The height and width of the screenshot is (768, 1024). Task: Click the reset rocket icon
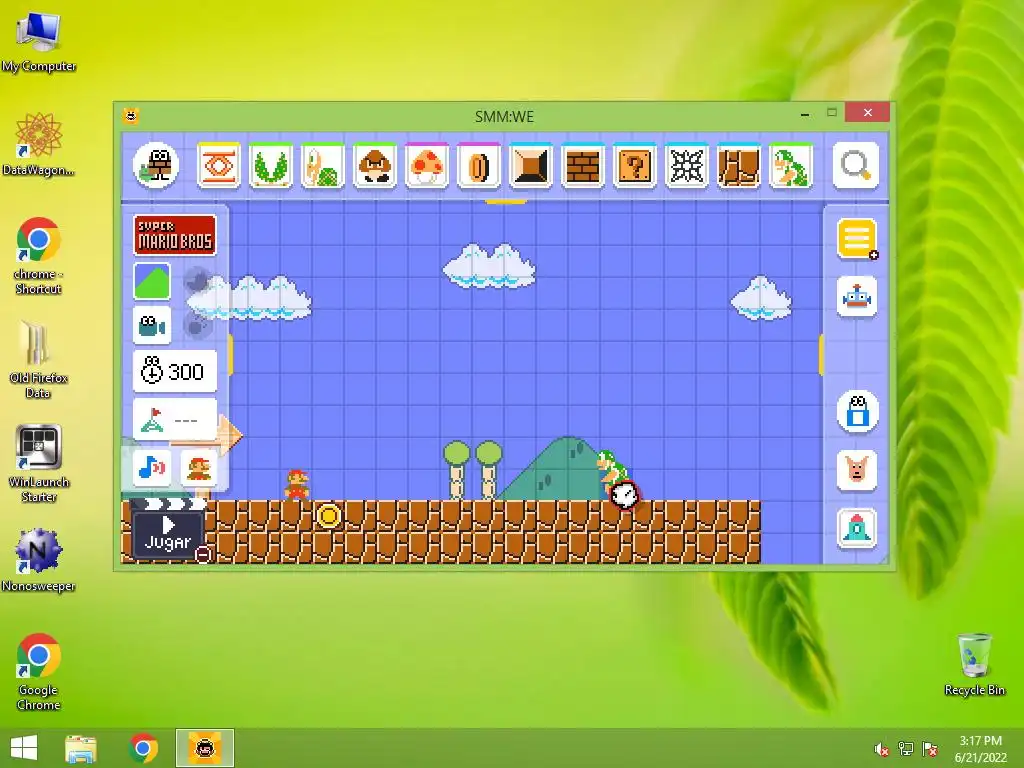856,528
